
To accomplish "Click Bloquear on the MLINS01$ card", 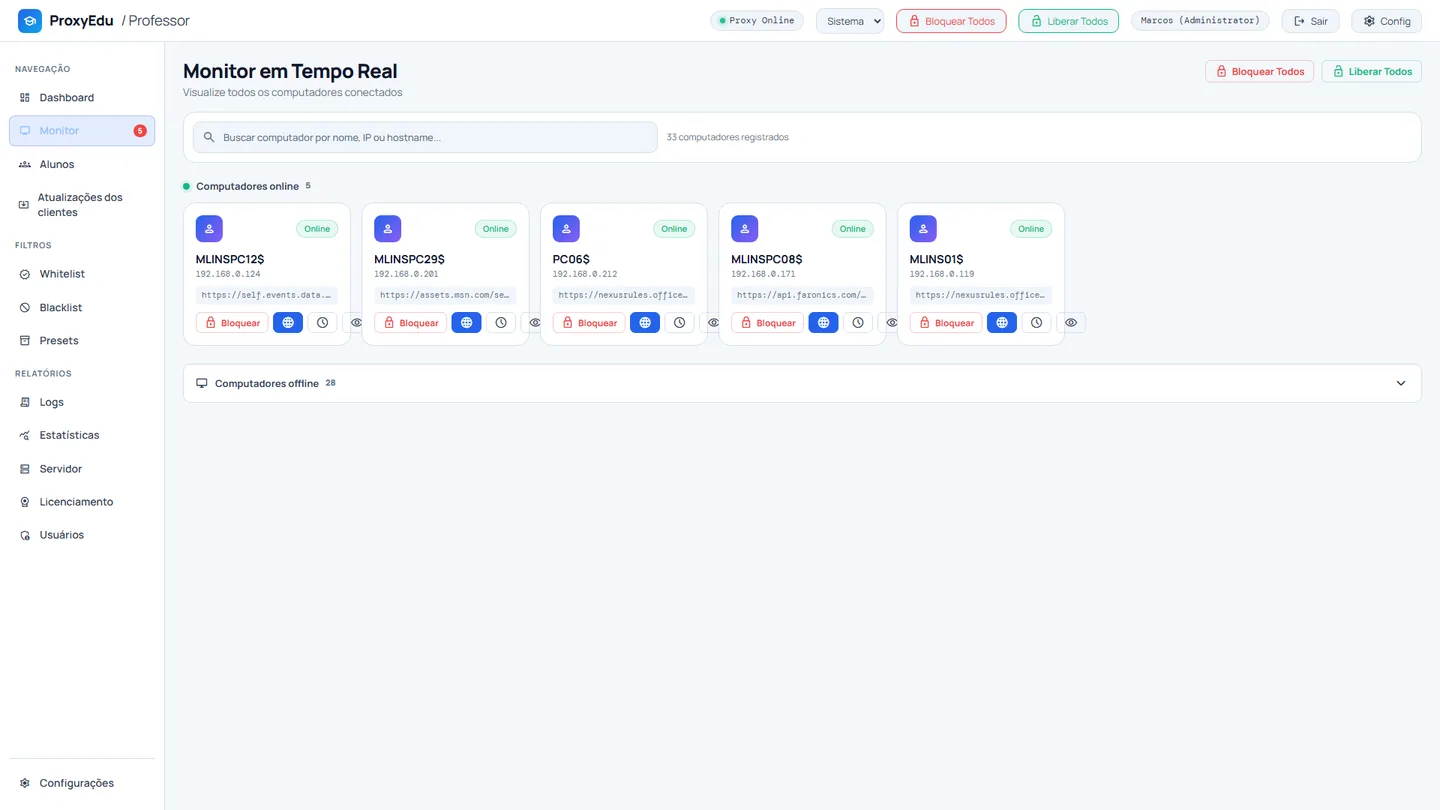I will click(x=946, y=323).
